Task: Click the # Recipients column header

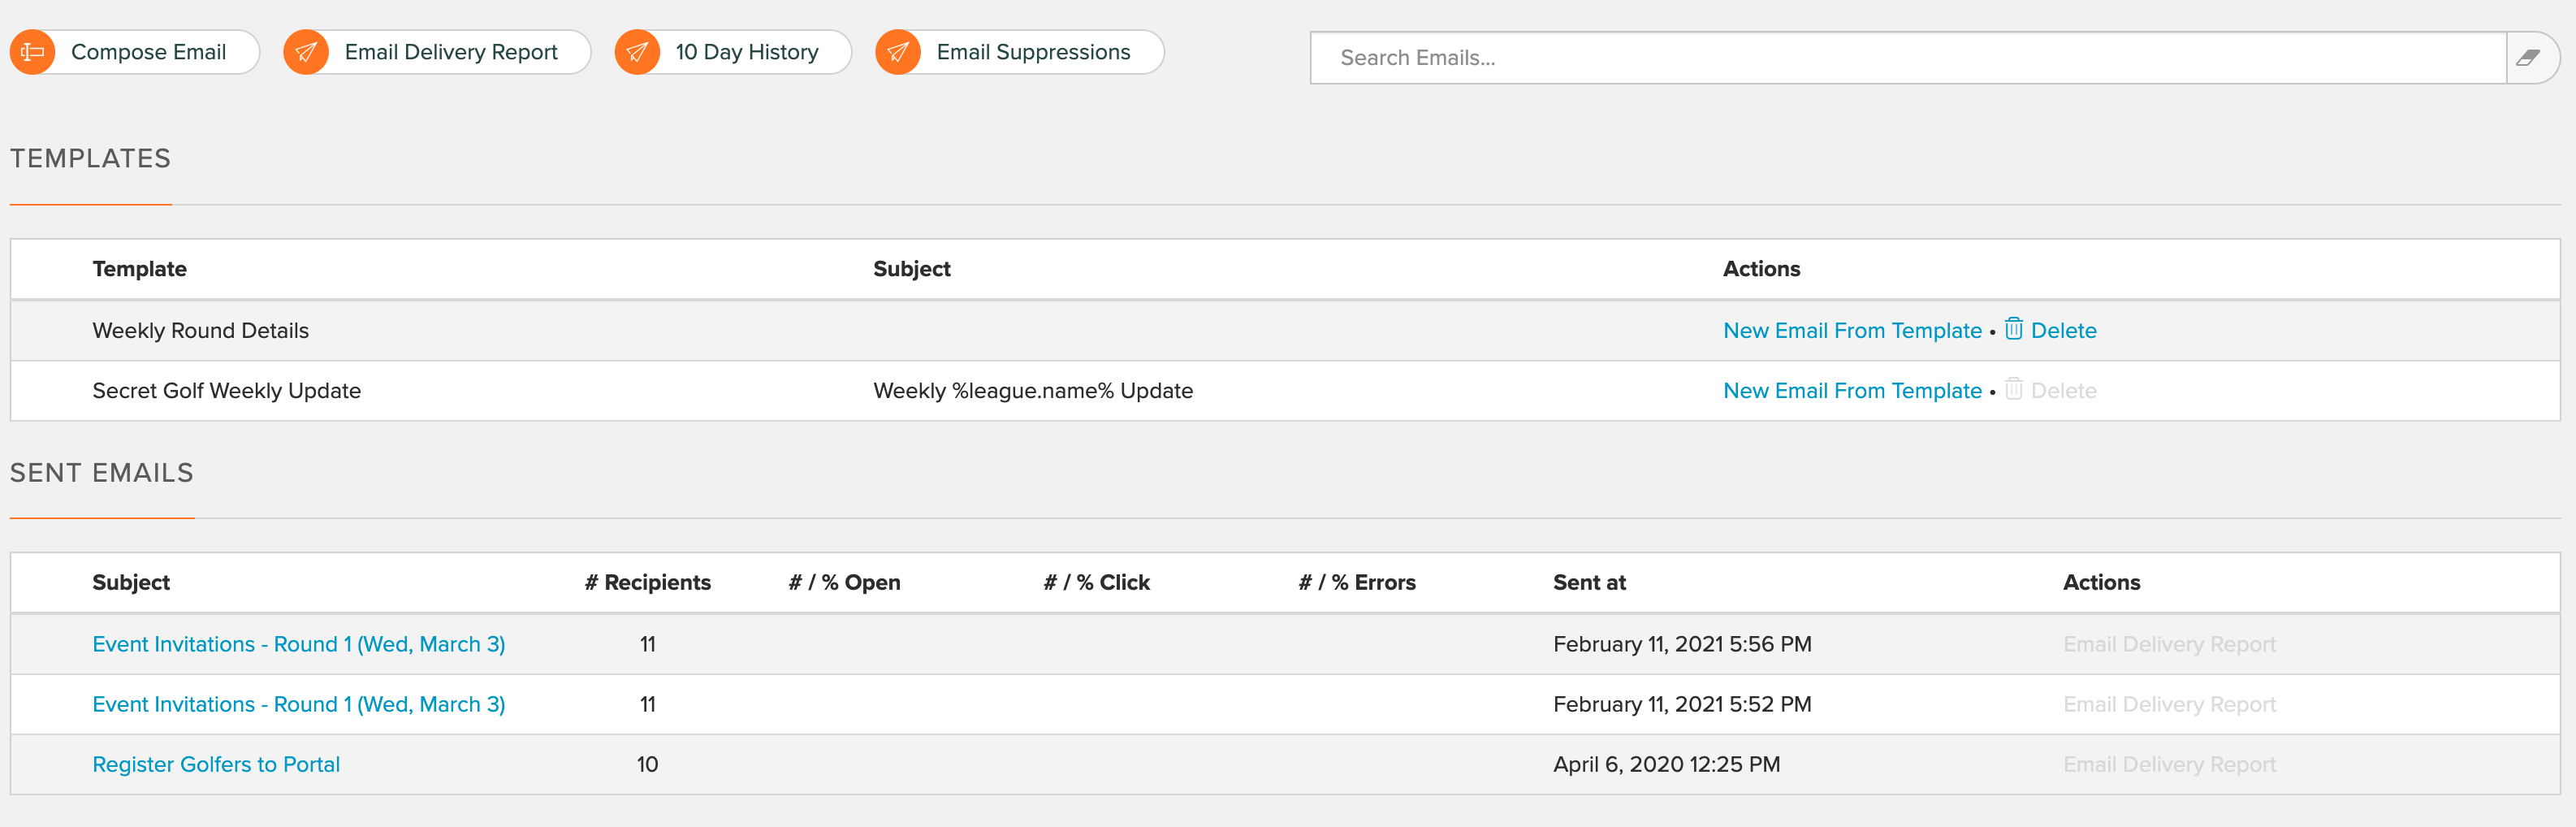Action: point(648,583)
